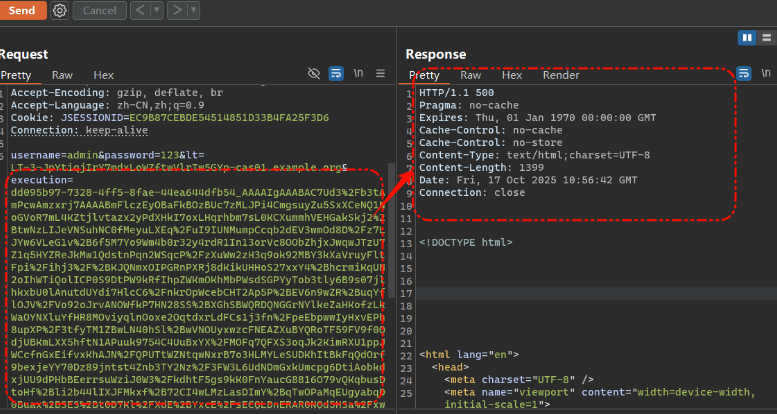Open the Request panel hamburger menu
The image size is (777, 414).
tap(381, 73)
